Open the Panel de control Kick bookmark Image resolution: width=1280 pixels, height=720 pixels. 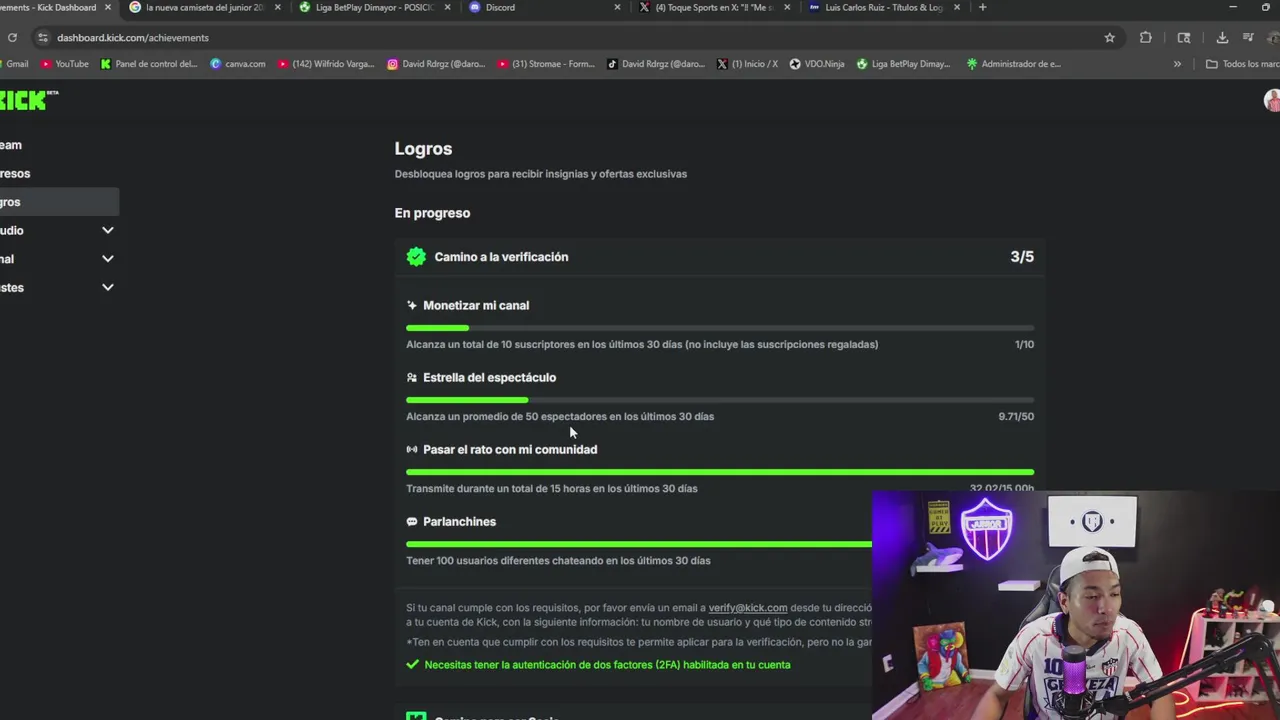(149, 64)
